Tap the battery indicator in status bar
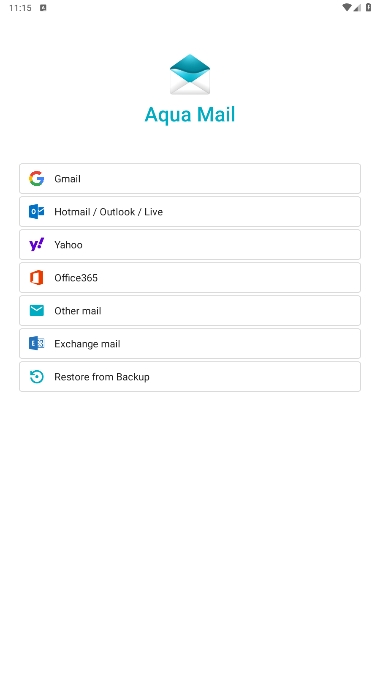 click(x=368, y=7)
